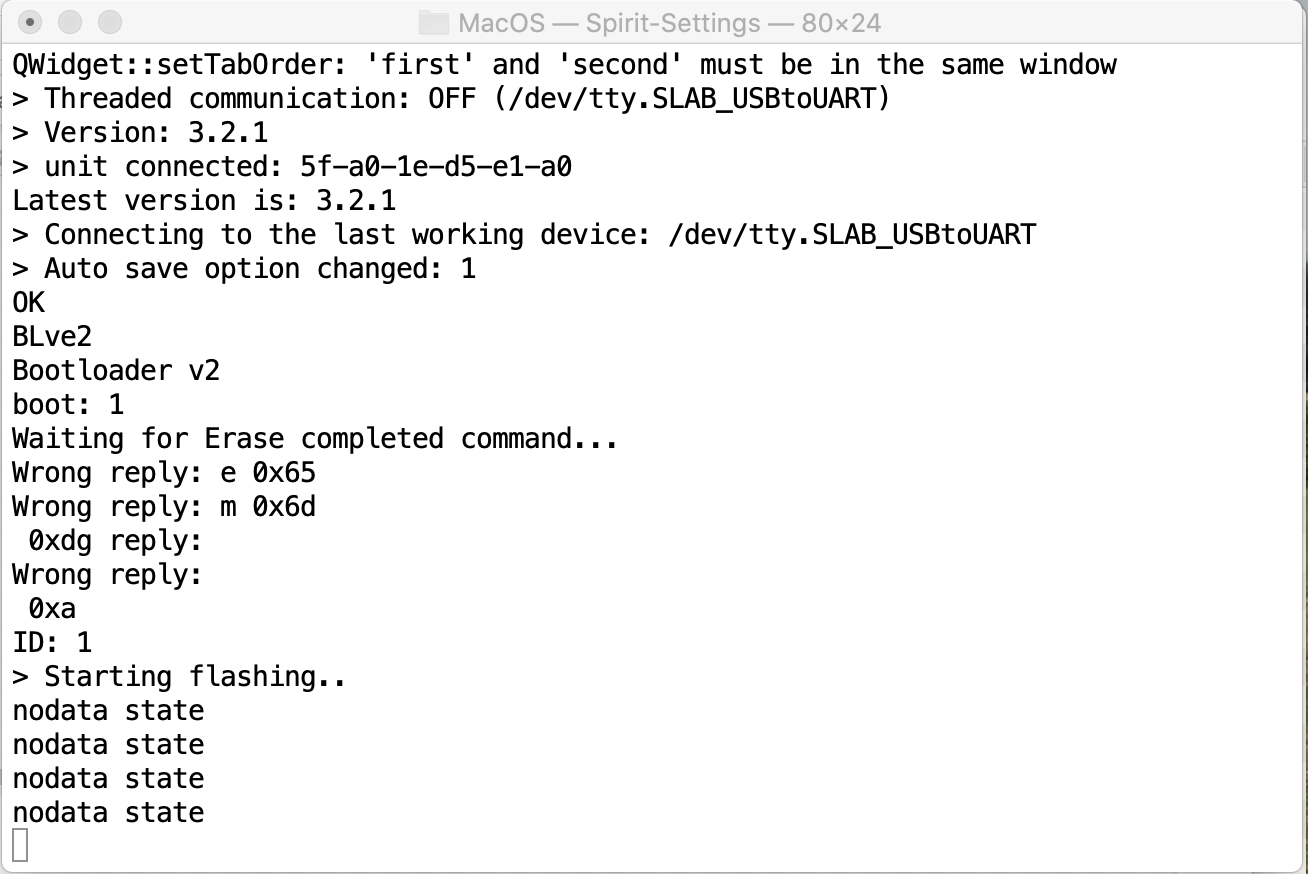Viewport: 1308px width, 874px height.
Task: Click the window title 'MacOS — Spirit-Settings — 80×24'
Action: (668, 22)
